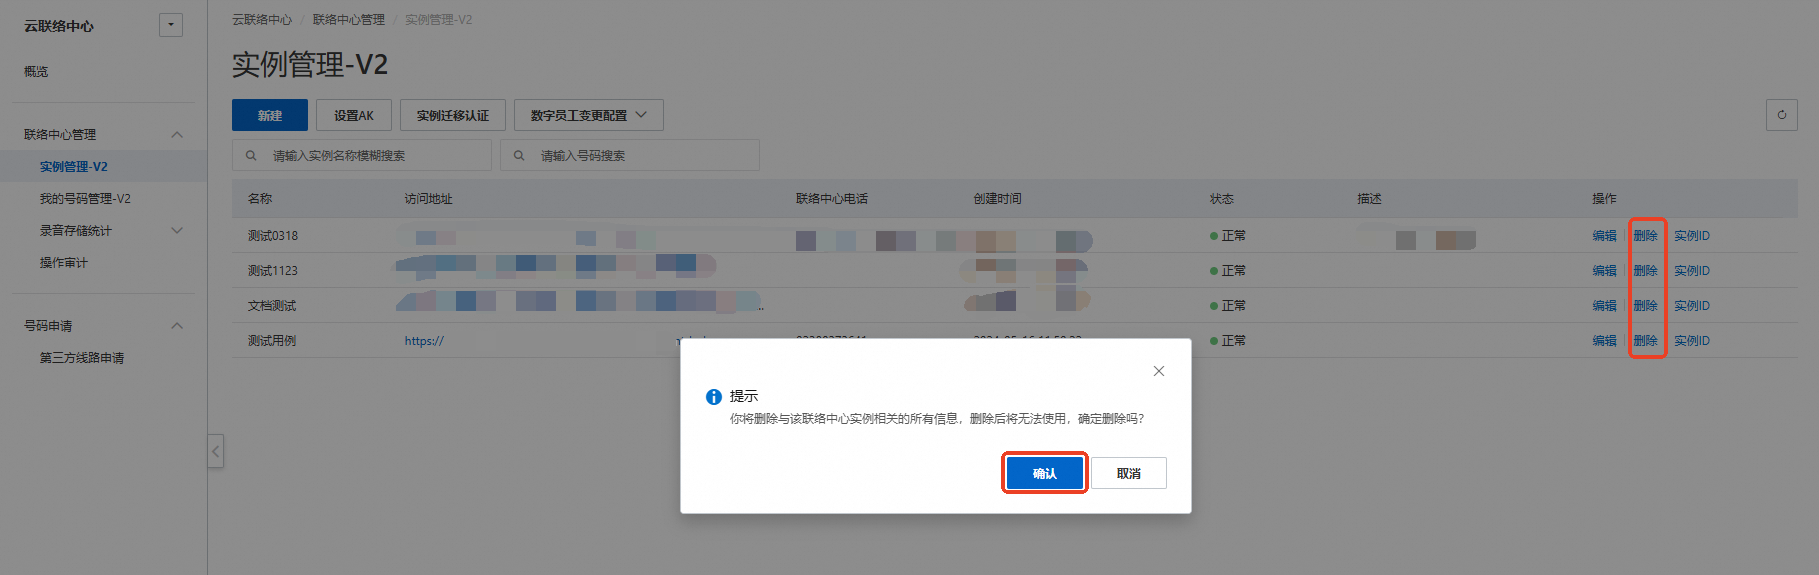Click 删除 for the 文档测试 row
The image size is (1819, 575).
point(1645,305)
